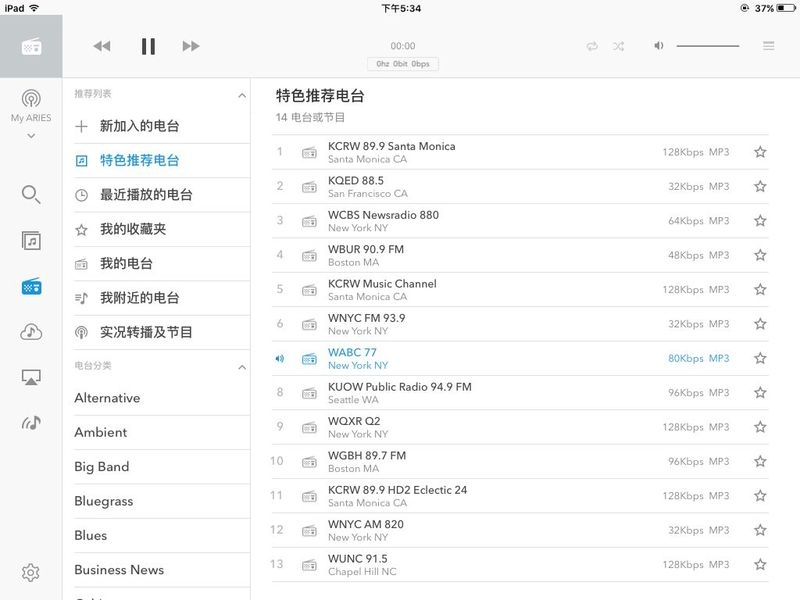Star WQXR Q2 station
This screenshot has height=600, width=800.
(760, 427)
